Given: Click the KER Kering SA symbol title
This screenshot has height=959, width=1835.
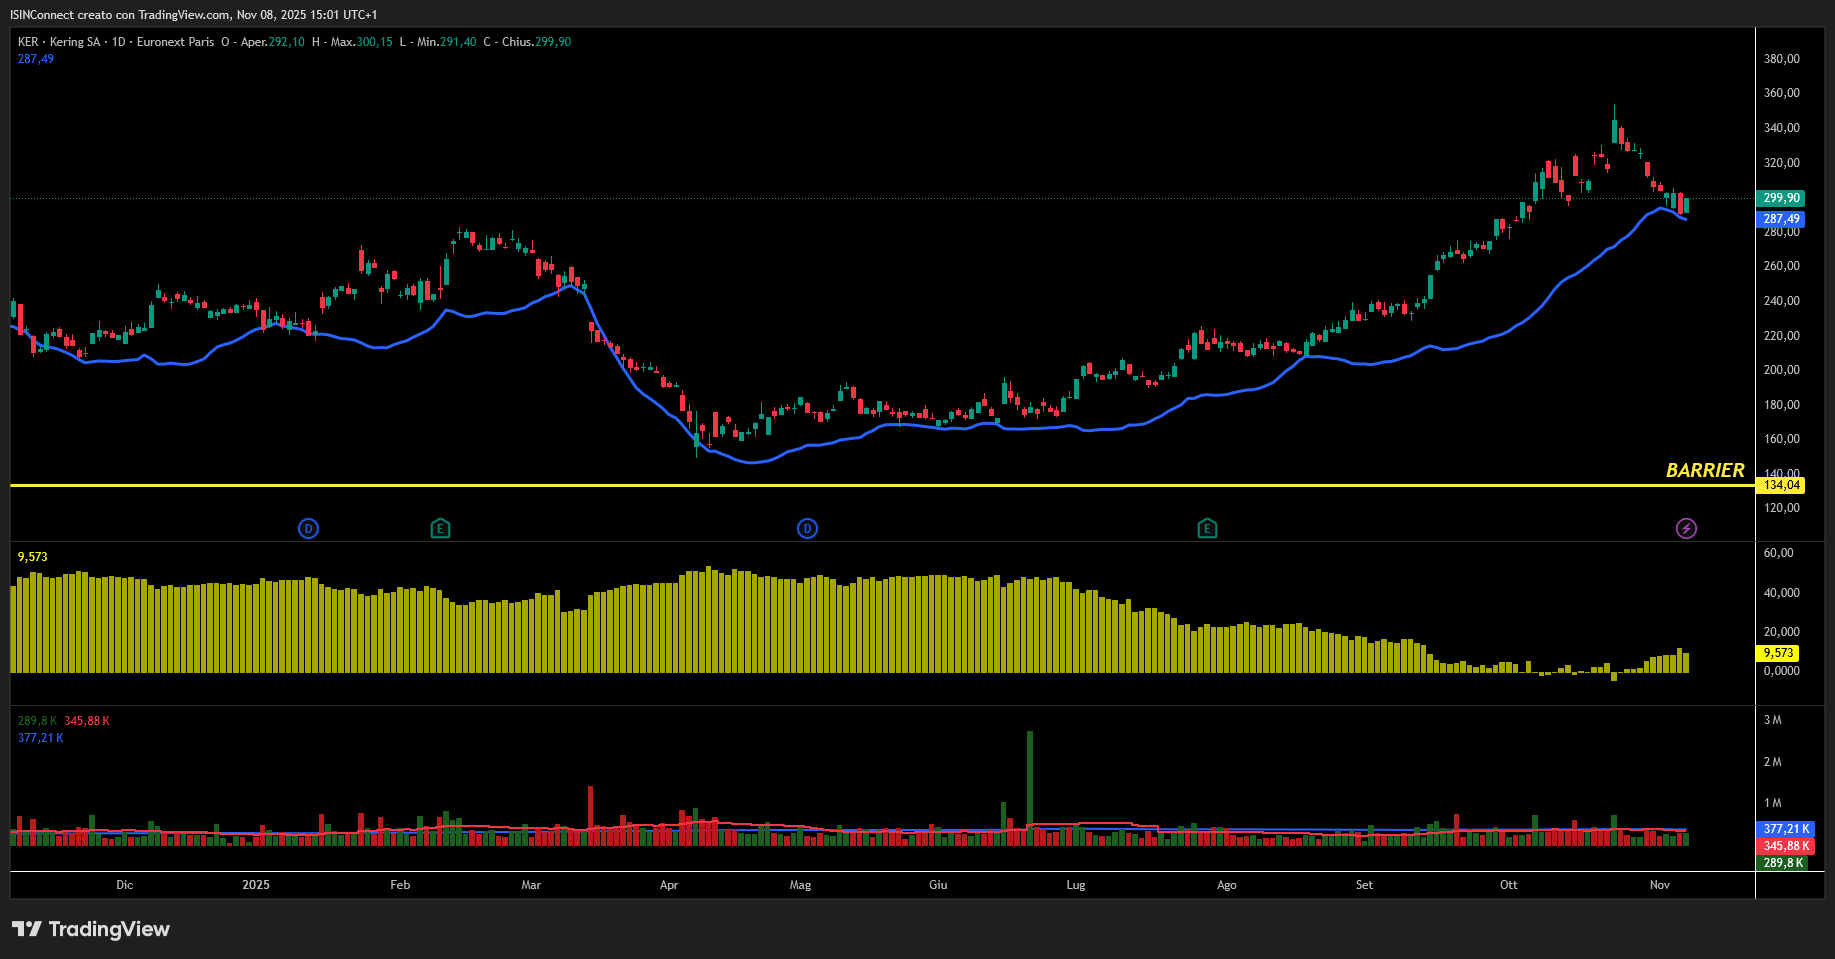Looking at the screenshot, I should (x=60, y=42).
